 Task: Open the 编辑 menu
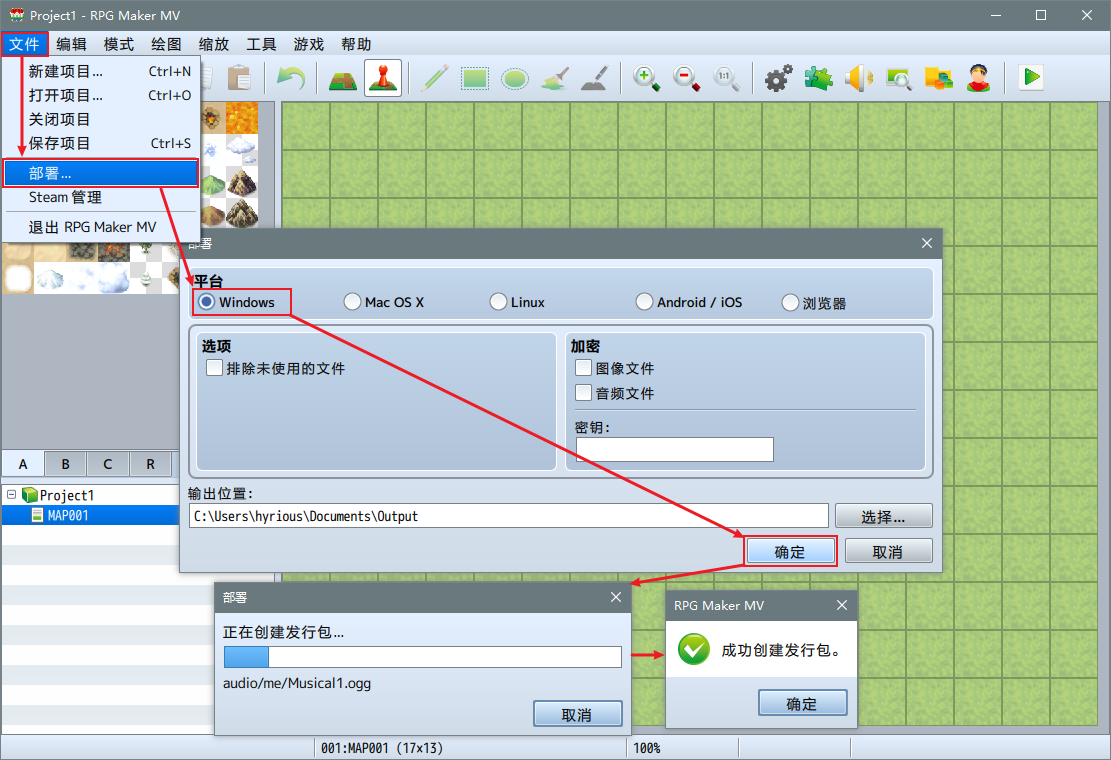coord(72,44)
